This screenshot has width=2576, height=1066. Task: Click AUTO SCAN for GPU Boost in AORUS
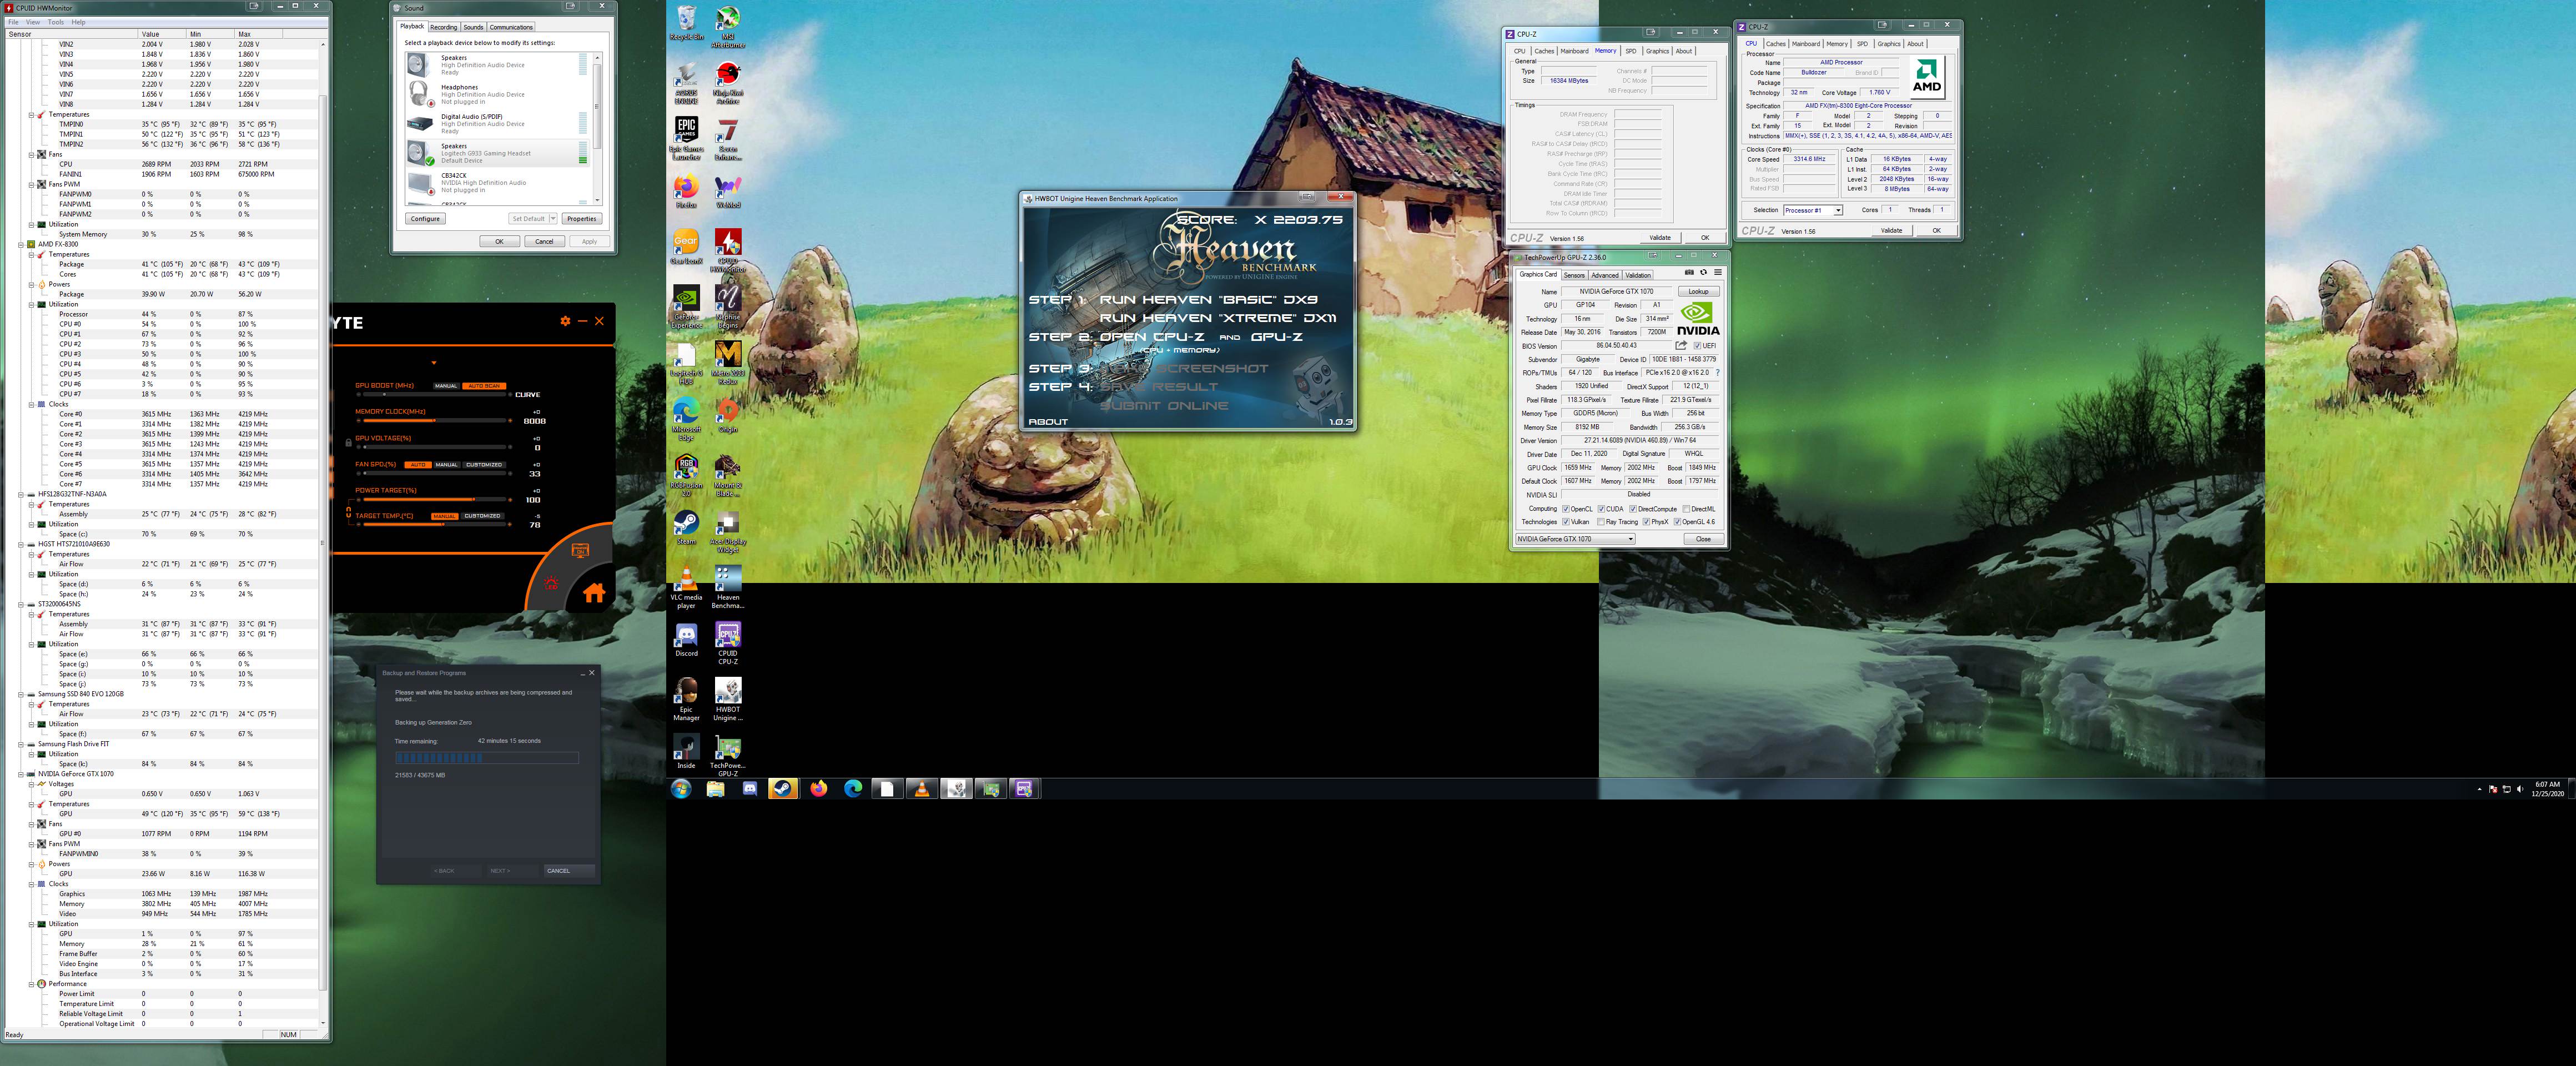pos(484,386)
